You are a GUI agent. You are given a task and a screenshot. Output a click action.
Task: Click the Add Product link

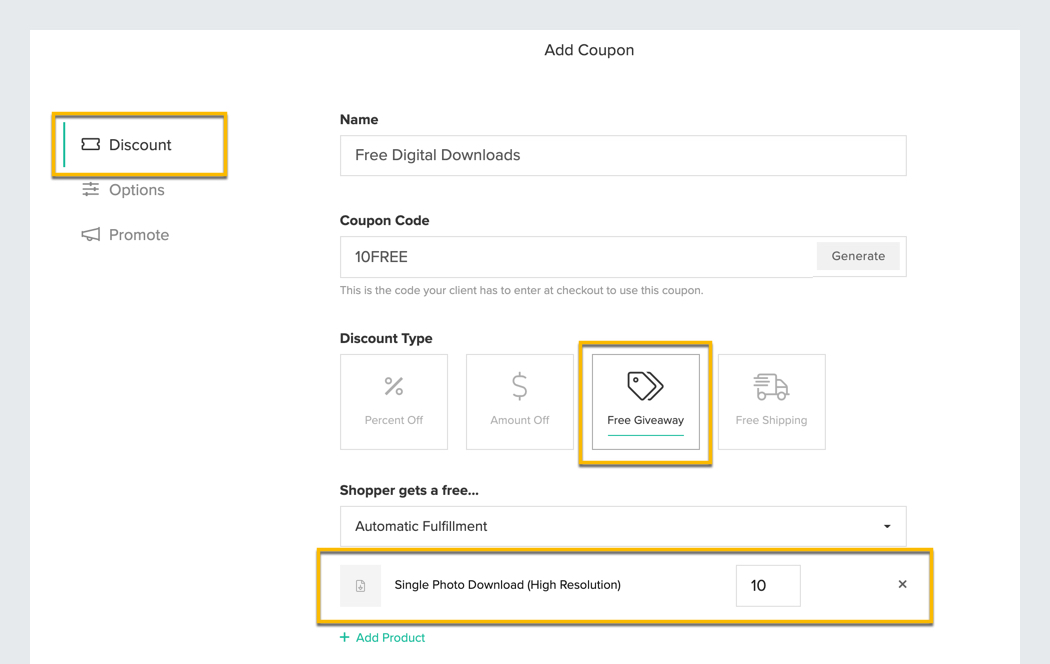point(382,637)
